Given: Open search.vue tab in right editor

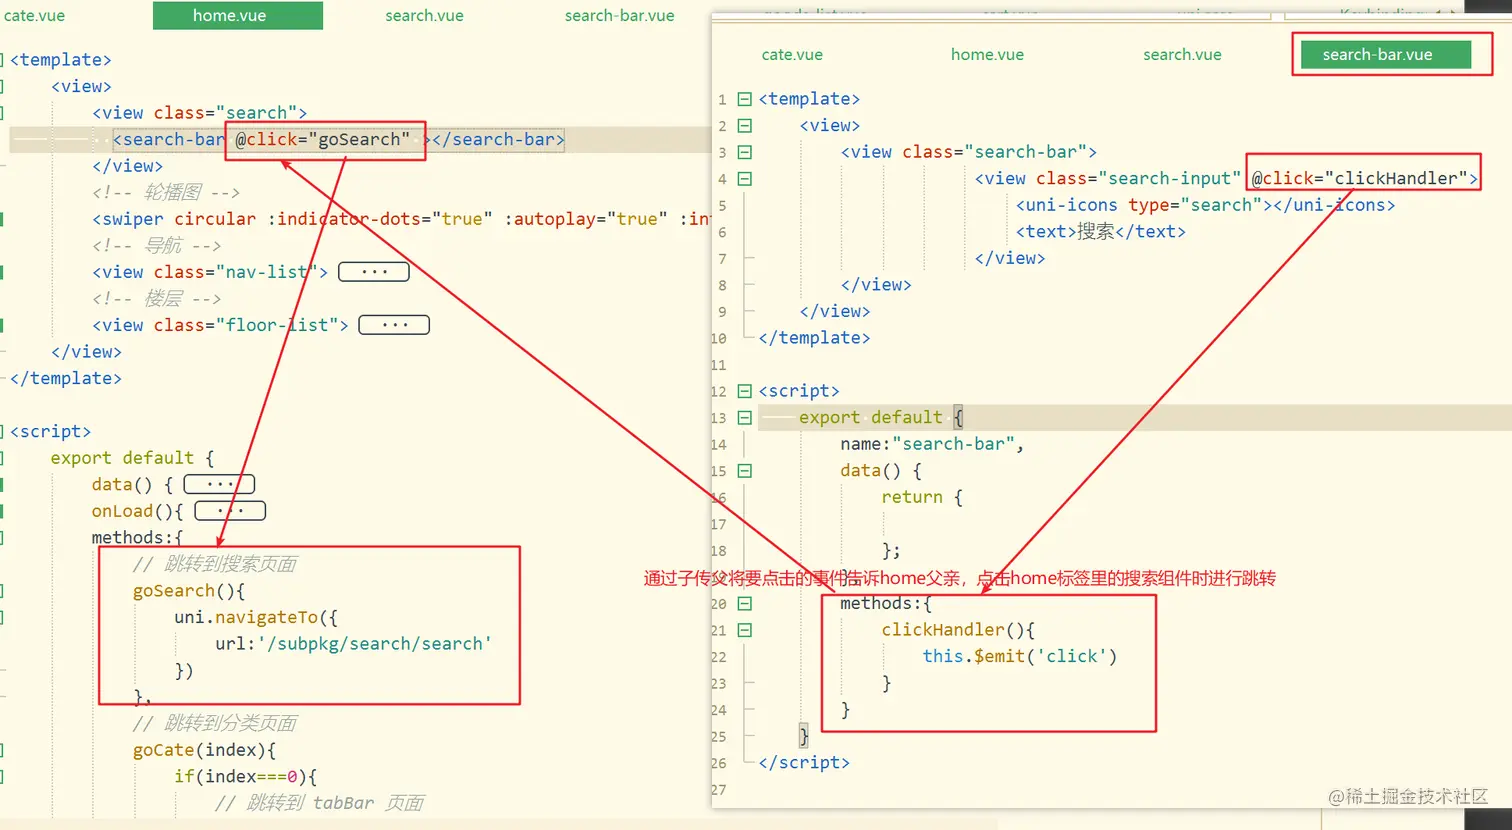Looking at the screenshot, I should [1182, 54].
